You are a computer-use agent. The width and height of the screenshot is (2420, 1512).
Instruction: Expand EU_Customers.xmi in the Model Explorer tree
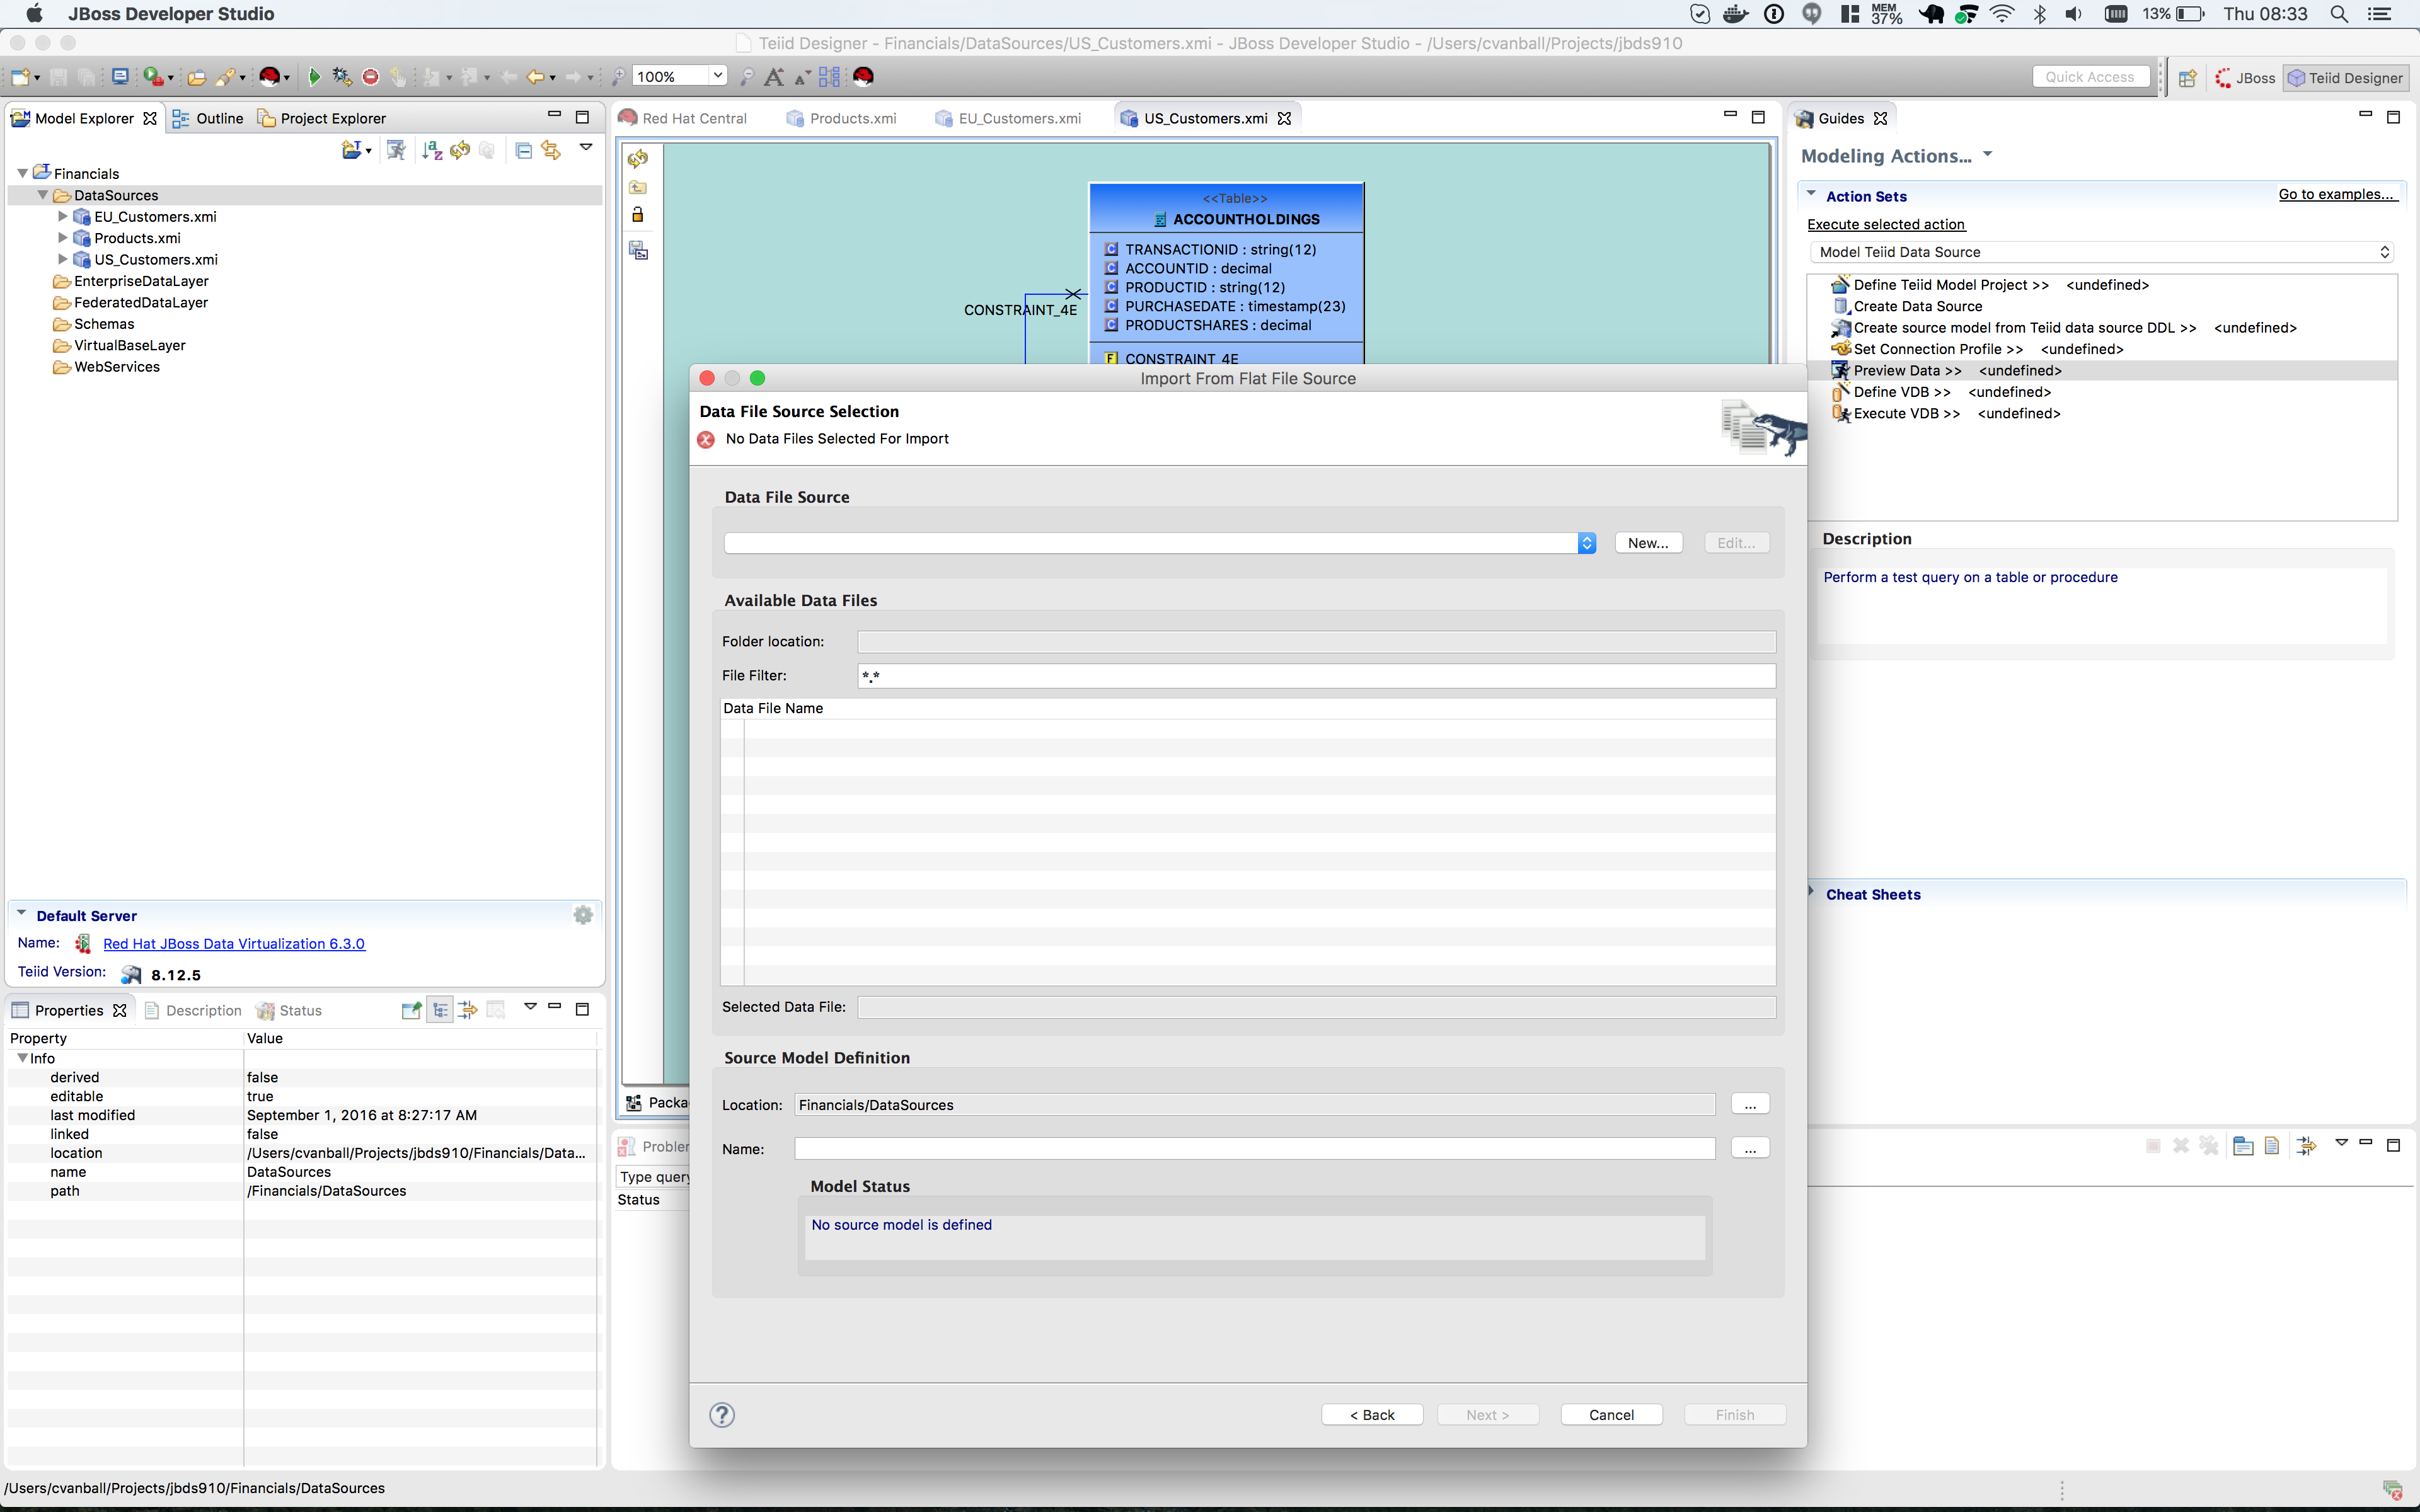pyautogui.click(x=63, y=216)
